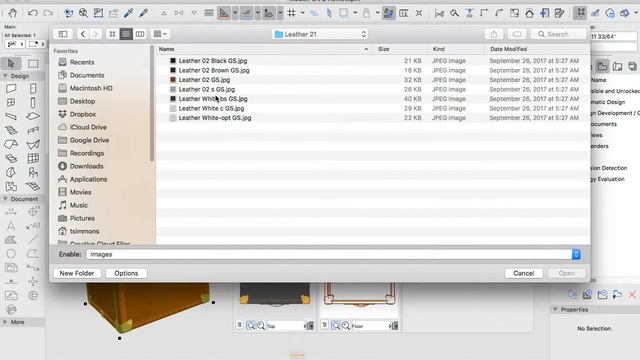Click the red delete X icon in Navigator
The image size is (640, 360).
click(x=632, y=294)
